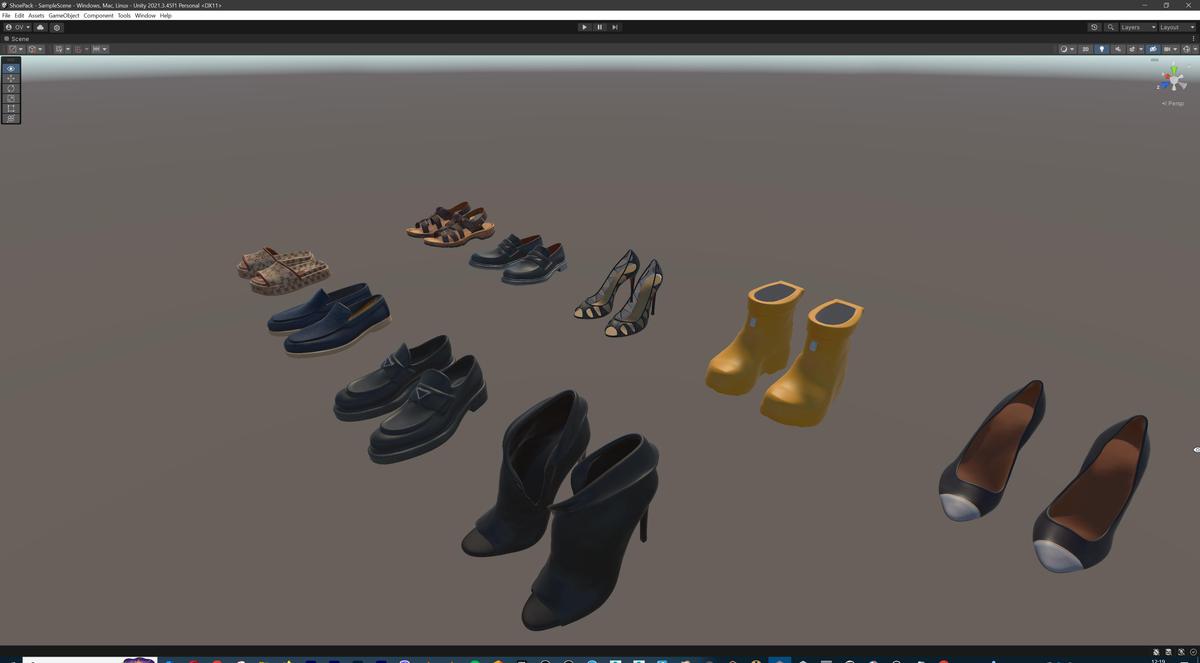The image size is (1200, 663).
Task: Toggle 2D view mode in the Scene view
Action: click(1085, 49)
